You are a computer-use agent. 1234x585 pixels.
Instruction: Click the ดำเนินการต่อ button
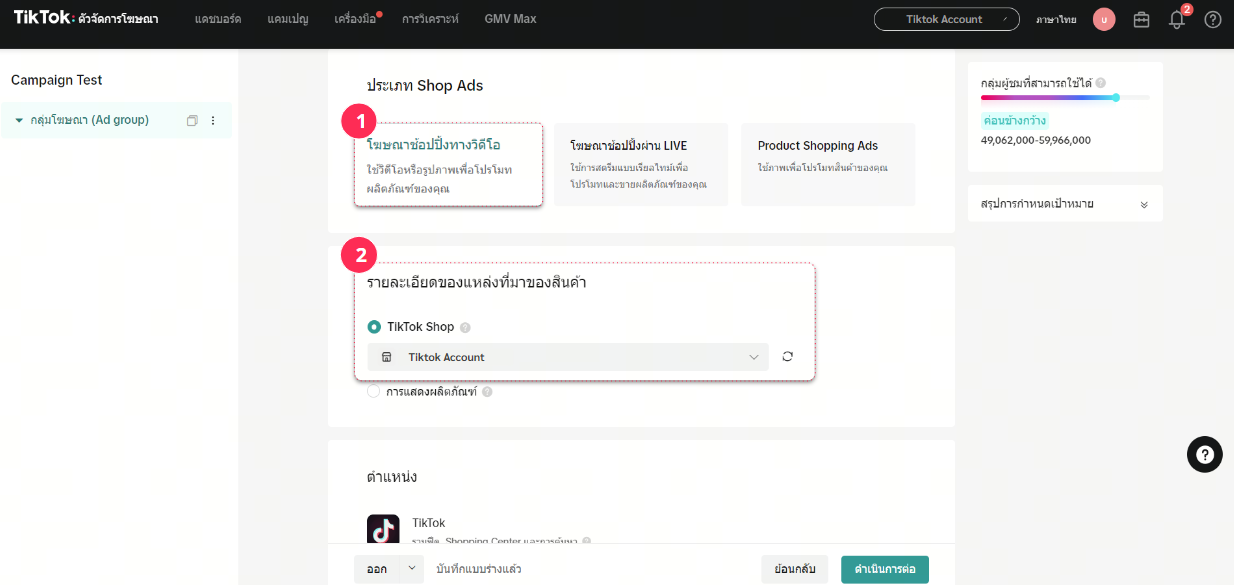(x=885, y=569)
